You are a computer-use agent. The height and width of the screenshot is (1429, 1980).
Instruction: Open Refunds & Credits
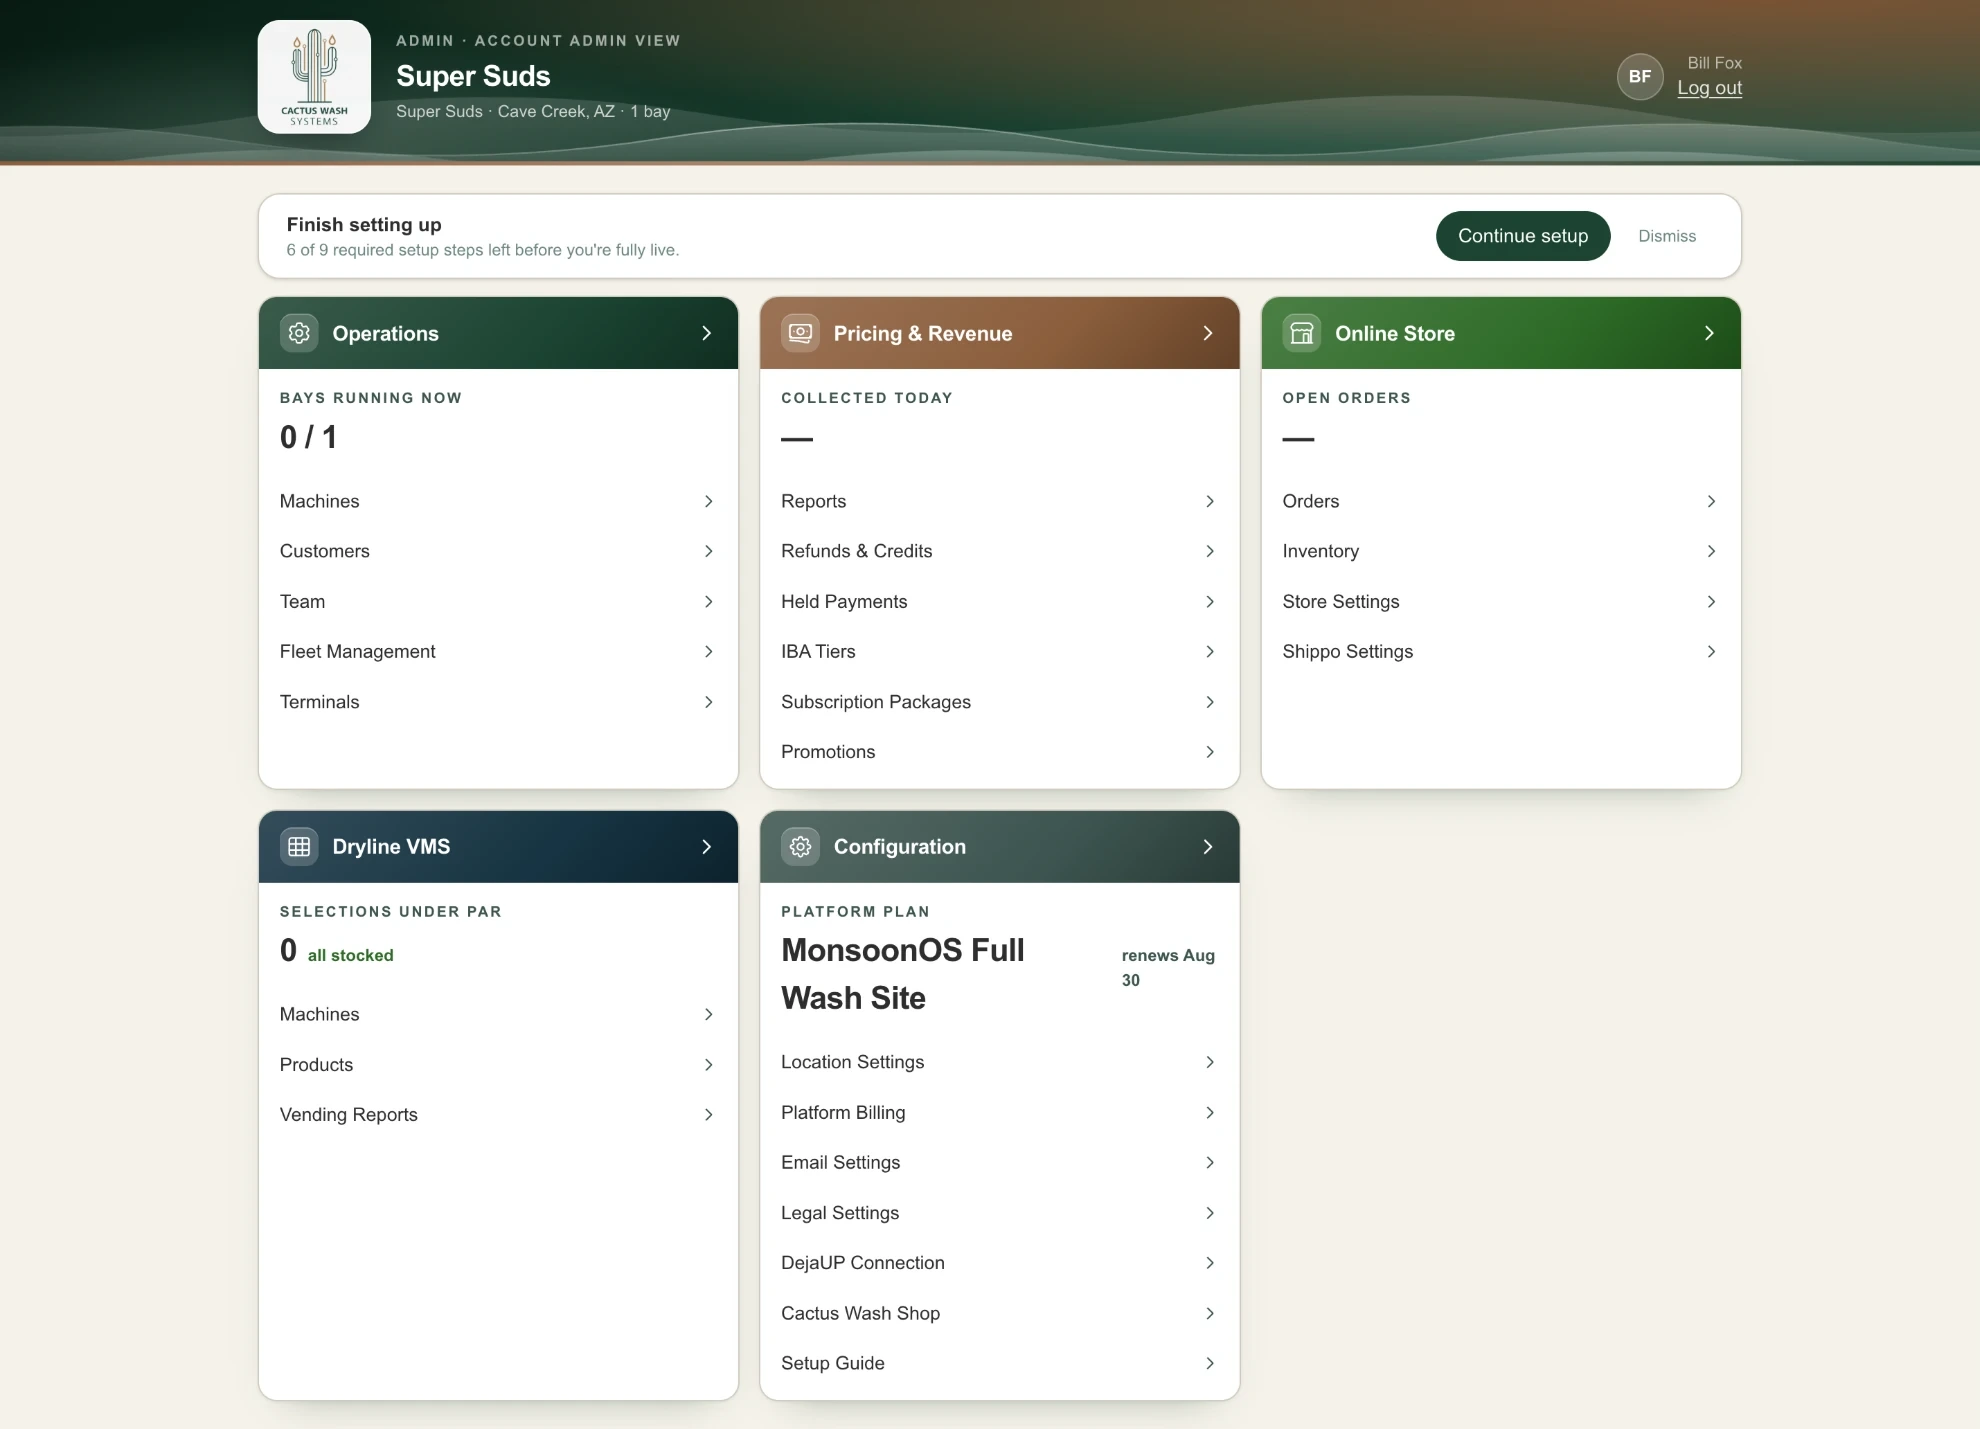(1000, 551)
